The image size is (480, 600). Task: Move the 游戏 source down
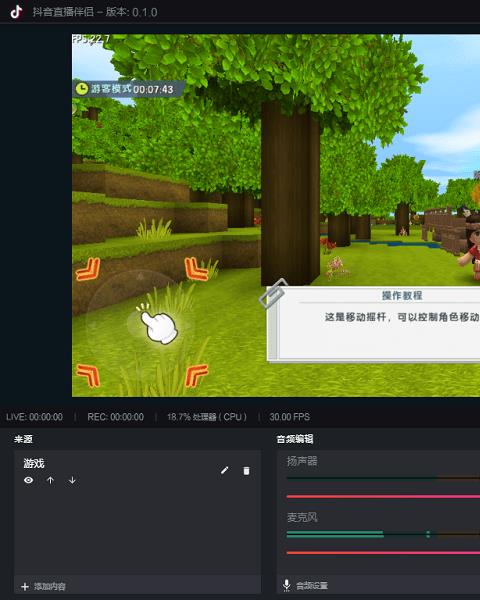(72, 480)
